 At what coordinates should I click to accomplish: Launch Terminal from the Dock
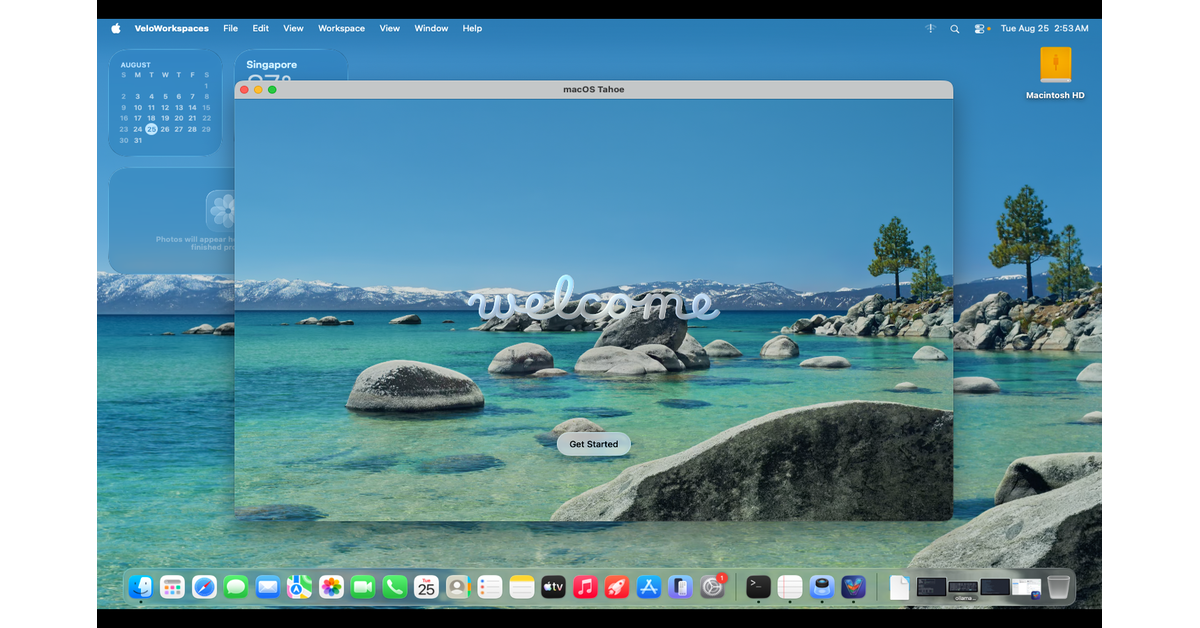758,587
